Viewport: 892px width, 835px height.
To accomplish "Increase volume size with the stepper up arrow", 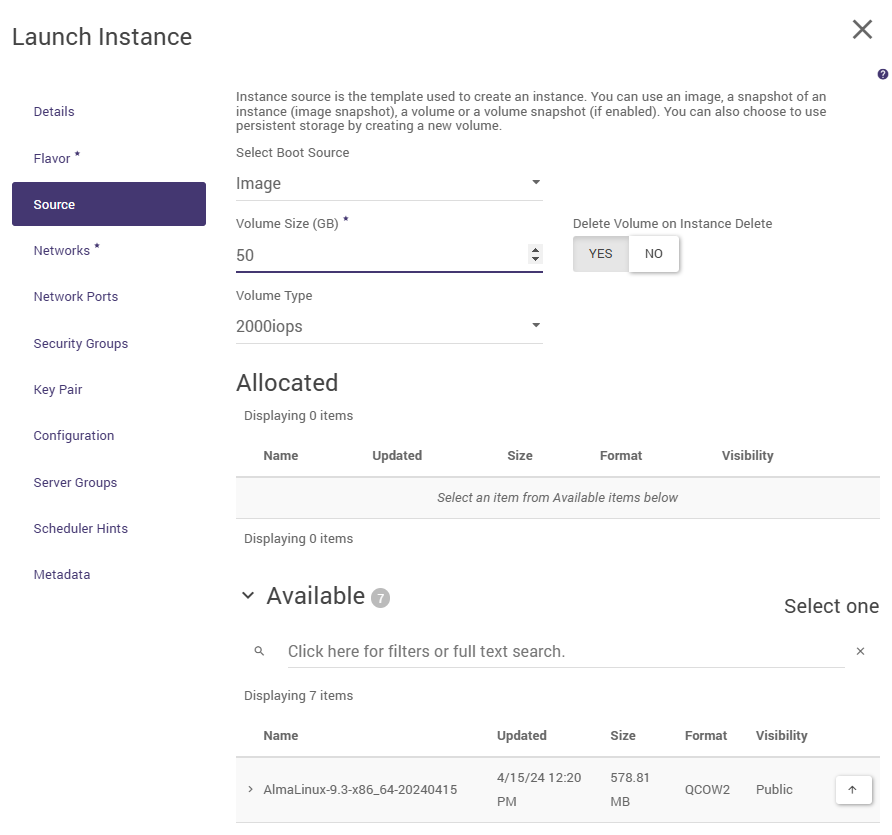I will click(536, 250).
